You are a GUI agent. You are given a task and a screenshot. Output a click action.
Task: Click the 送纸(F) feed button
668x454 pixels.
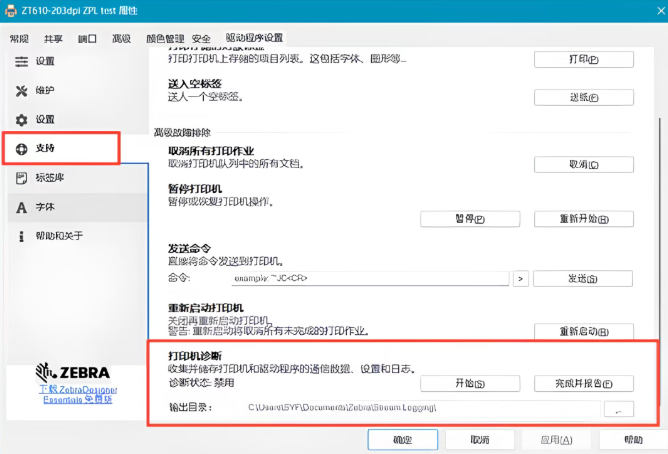pos(584,98)
